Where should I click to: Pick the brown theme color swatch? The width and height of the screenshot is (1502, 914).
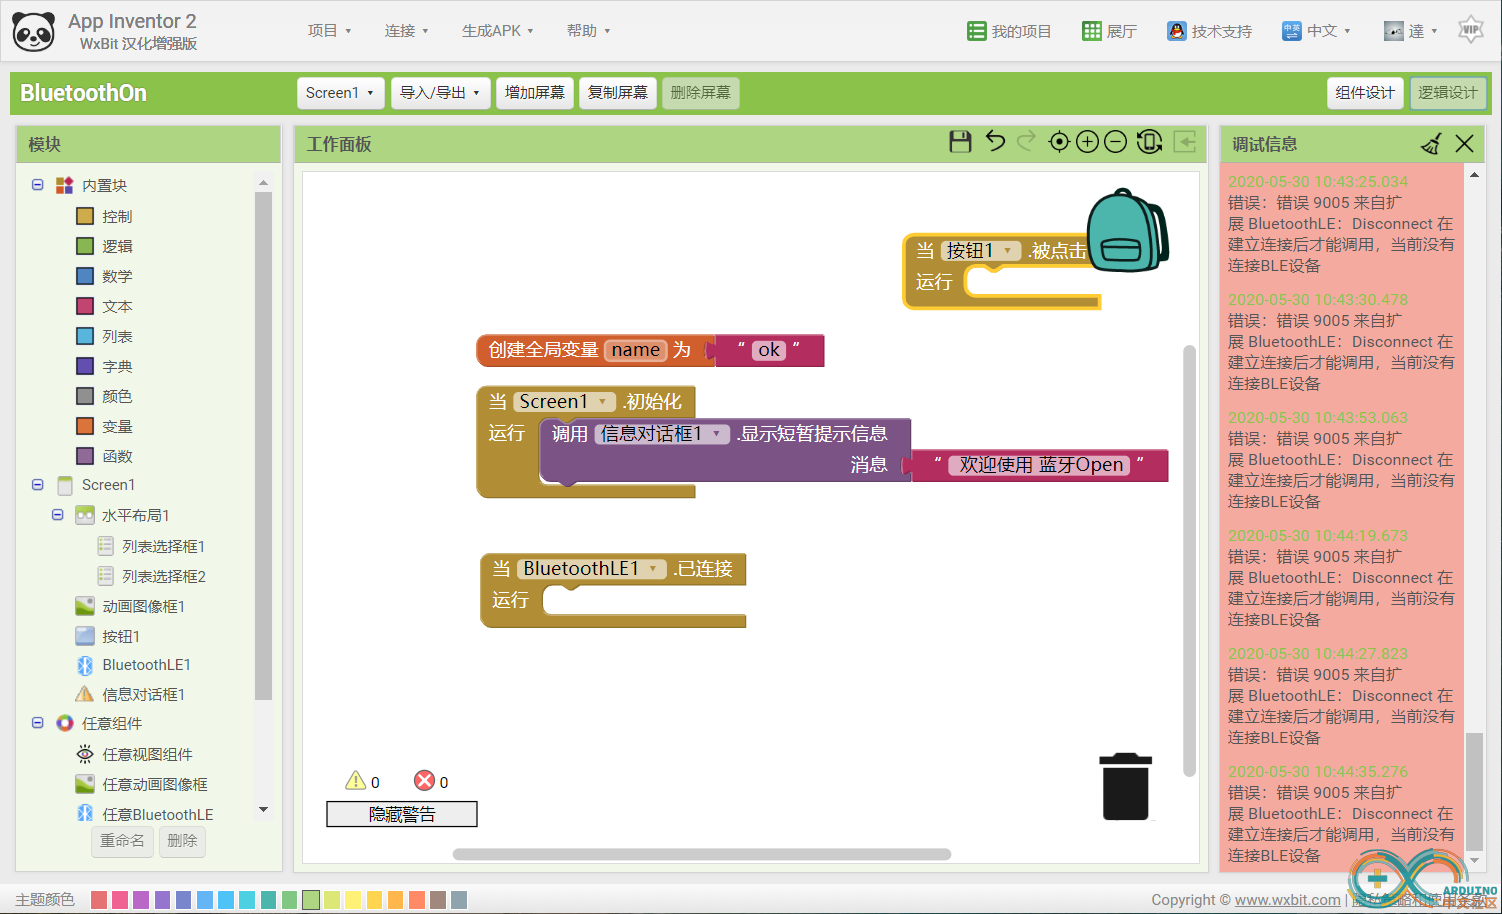pyautogui.click(x=437, y=900)
